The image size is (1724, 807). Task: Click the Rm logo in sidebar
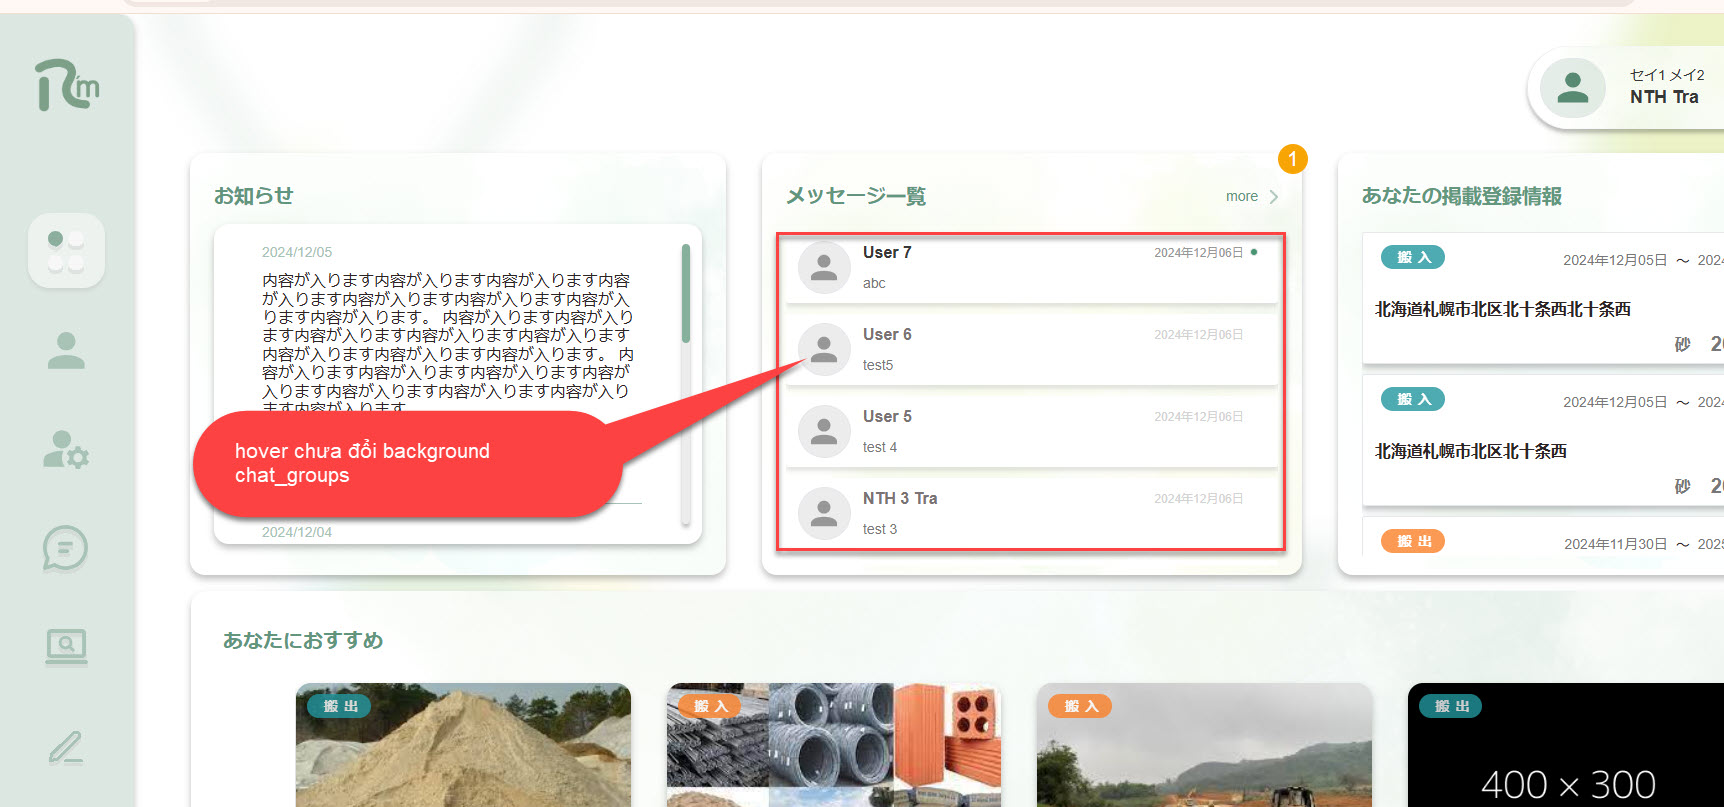click(x=67, y=85)
